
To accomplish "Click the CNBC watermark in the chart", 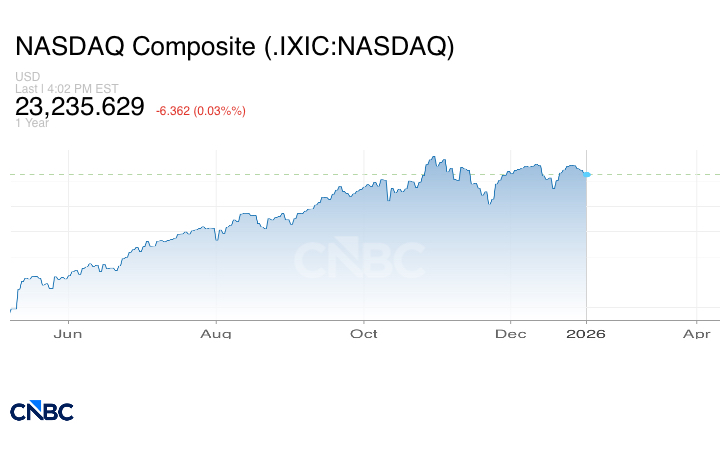I will [358, 260].
